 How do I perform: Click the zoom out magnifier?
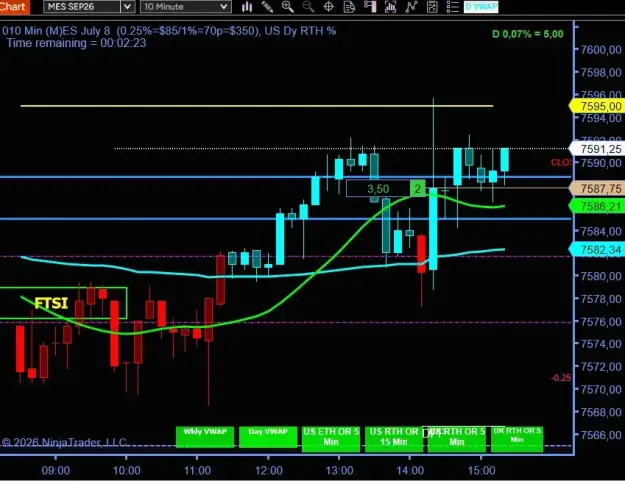point(308,7)
